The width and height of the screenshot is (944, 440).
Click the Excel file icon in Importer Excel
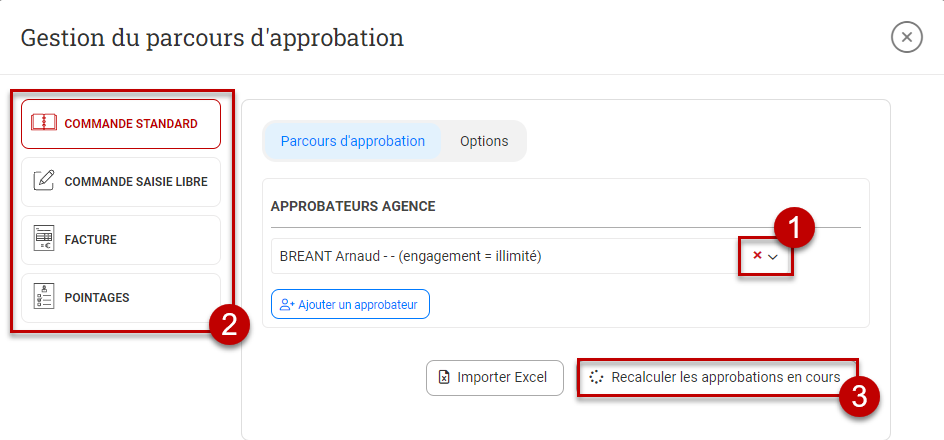click(x=443, y=378)
